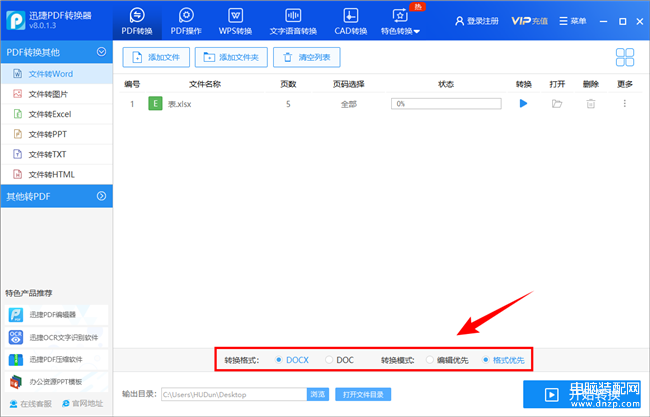The image size is (650, 417).
Task: Expand the 其他转PDF section
Action: tap(101, 196)
